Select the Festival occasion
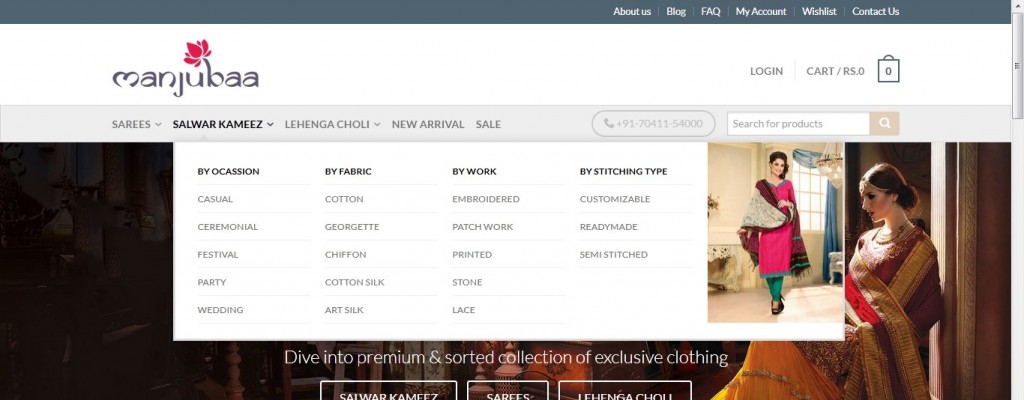1024x400 pixels. coord(217,255)
